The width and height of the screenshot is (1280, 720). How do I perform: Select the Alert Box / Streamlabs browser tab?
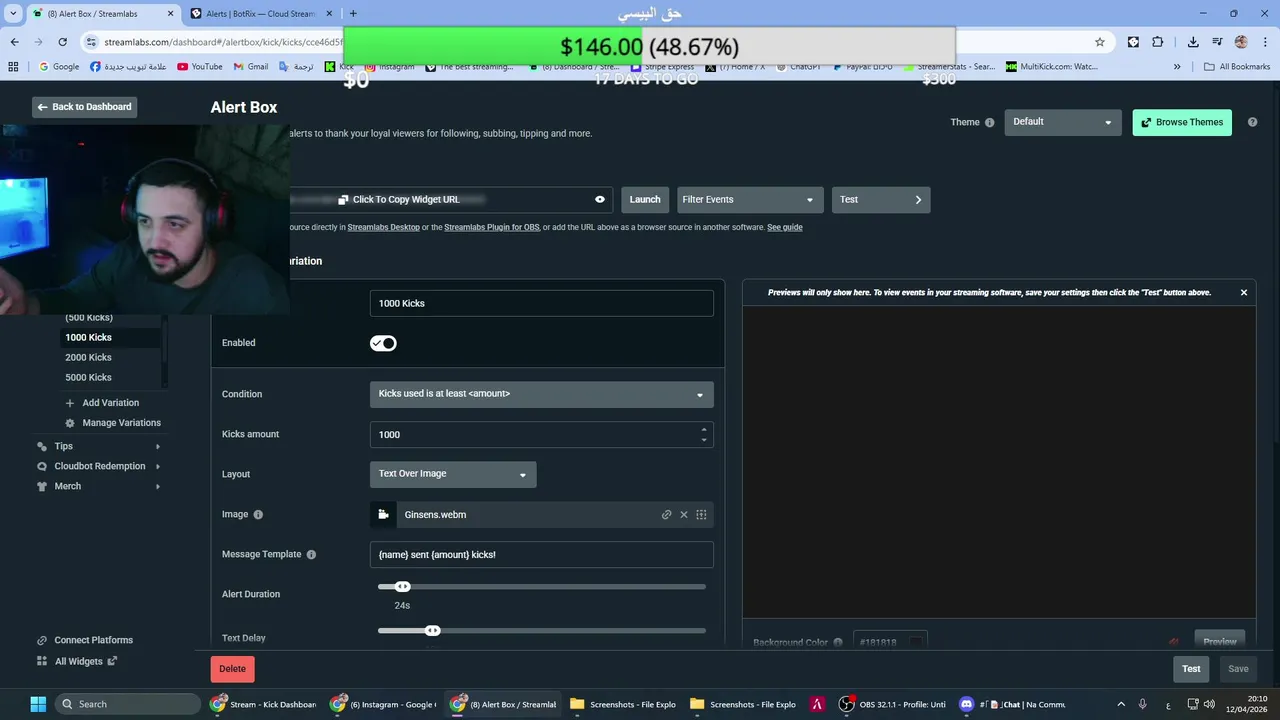pos(103,14)
